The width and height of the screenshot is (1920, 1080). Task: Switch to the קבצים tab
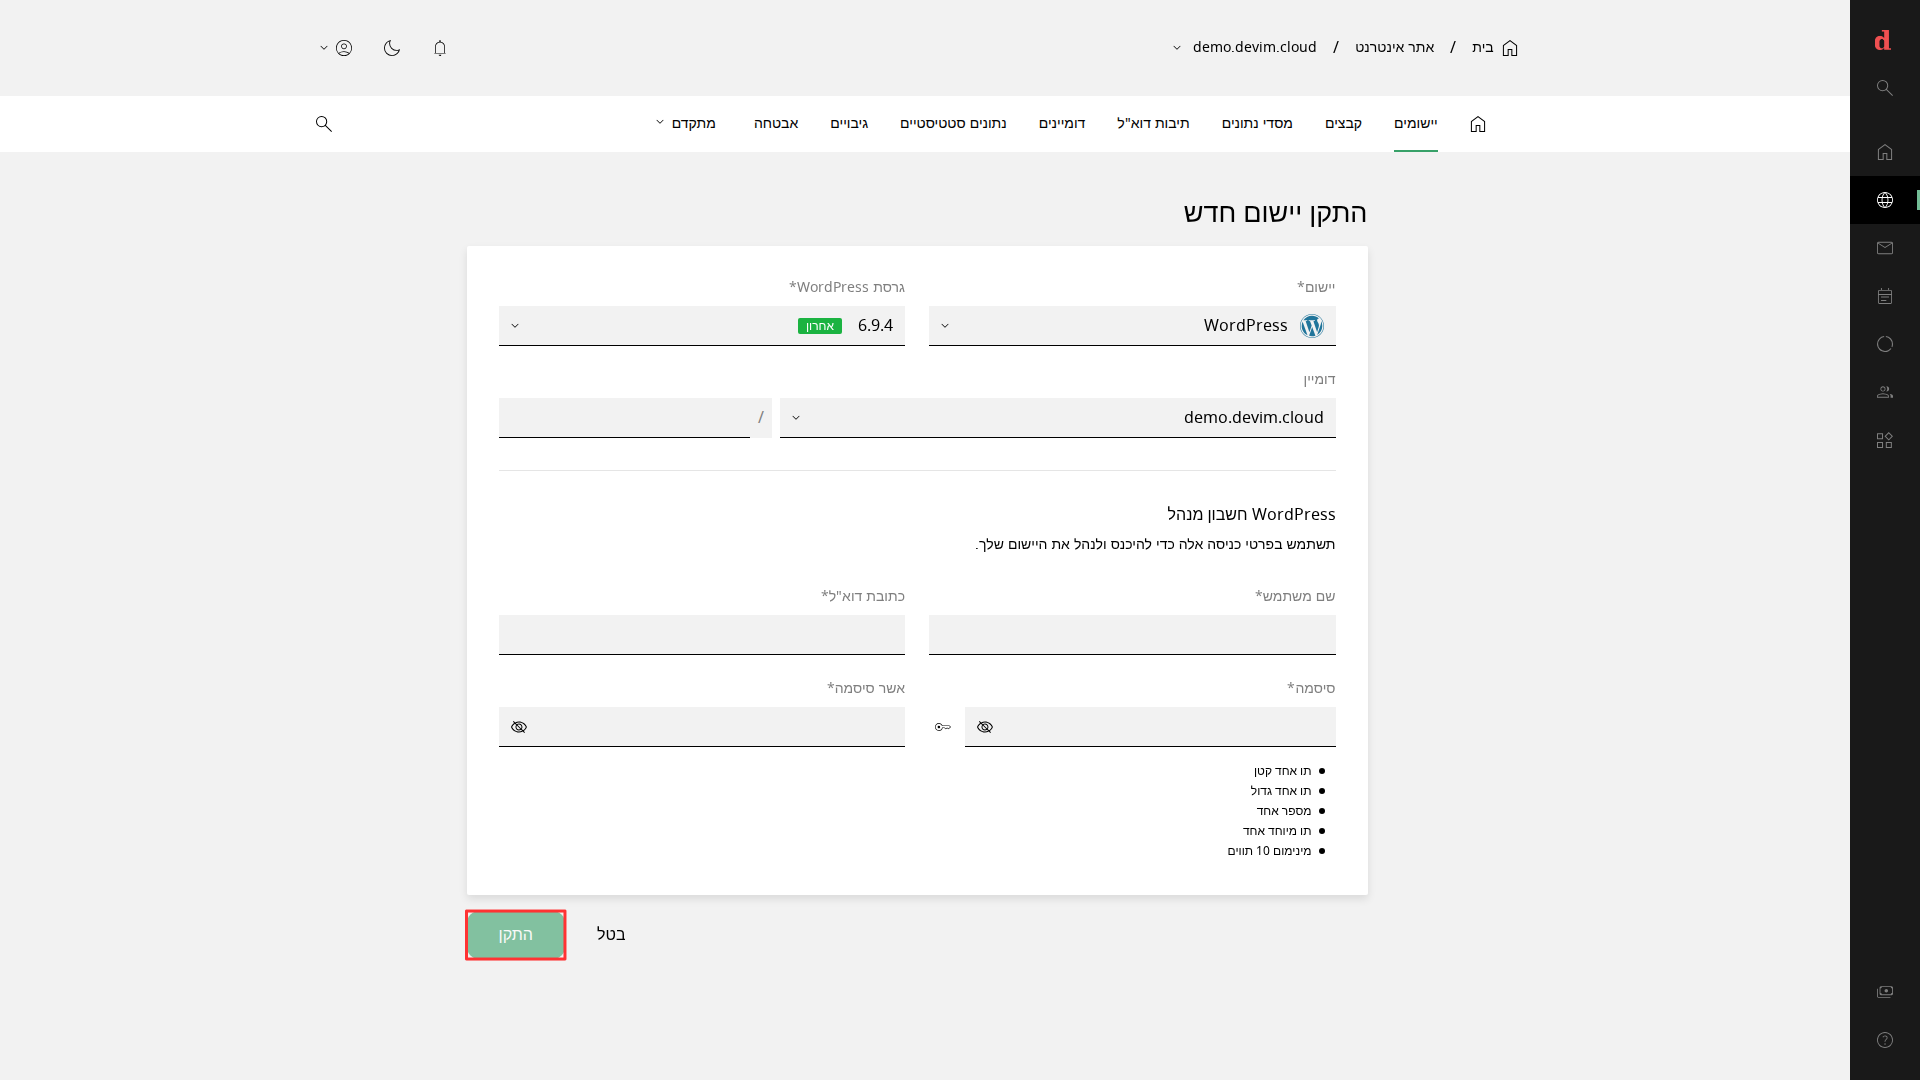[x=1344, y=123]
